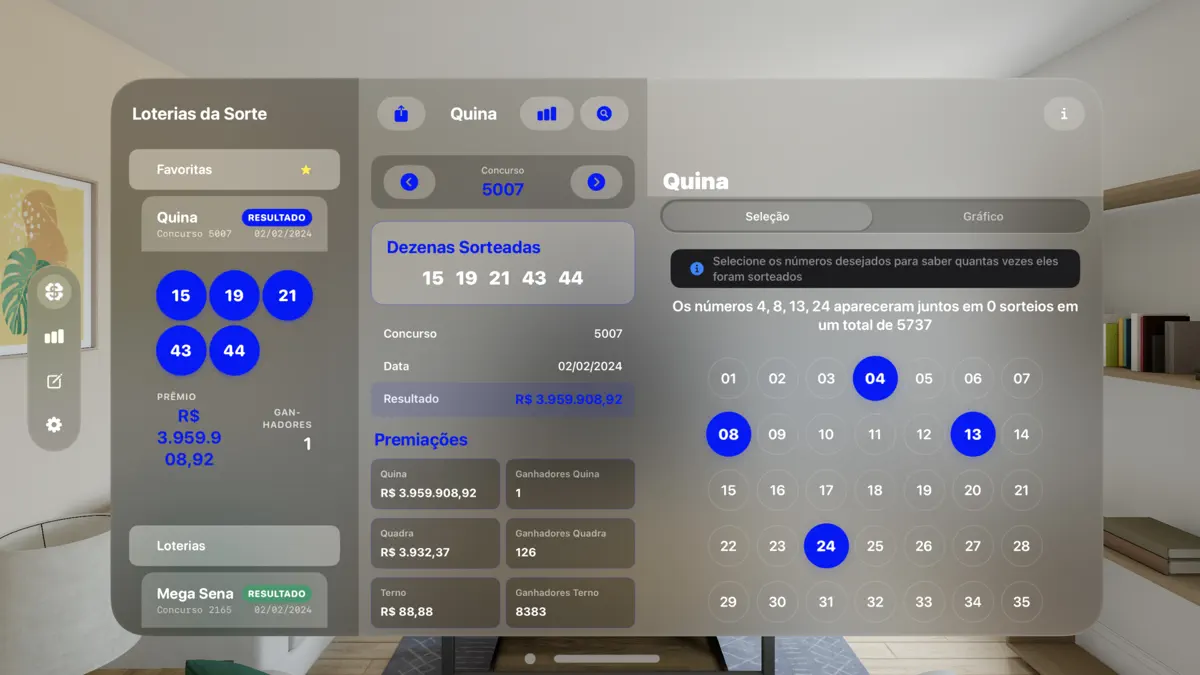This screenshot has height=675, width=1200.
Task: Click the Resultado R$ 3.959.908,92 row
Action: click(503, 399)
